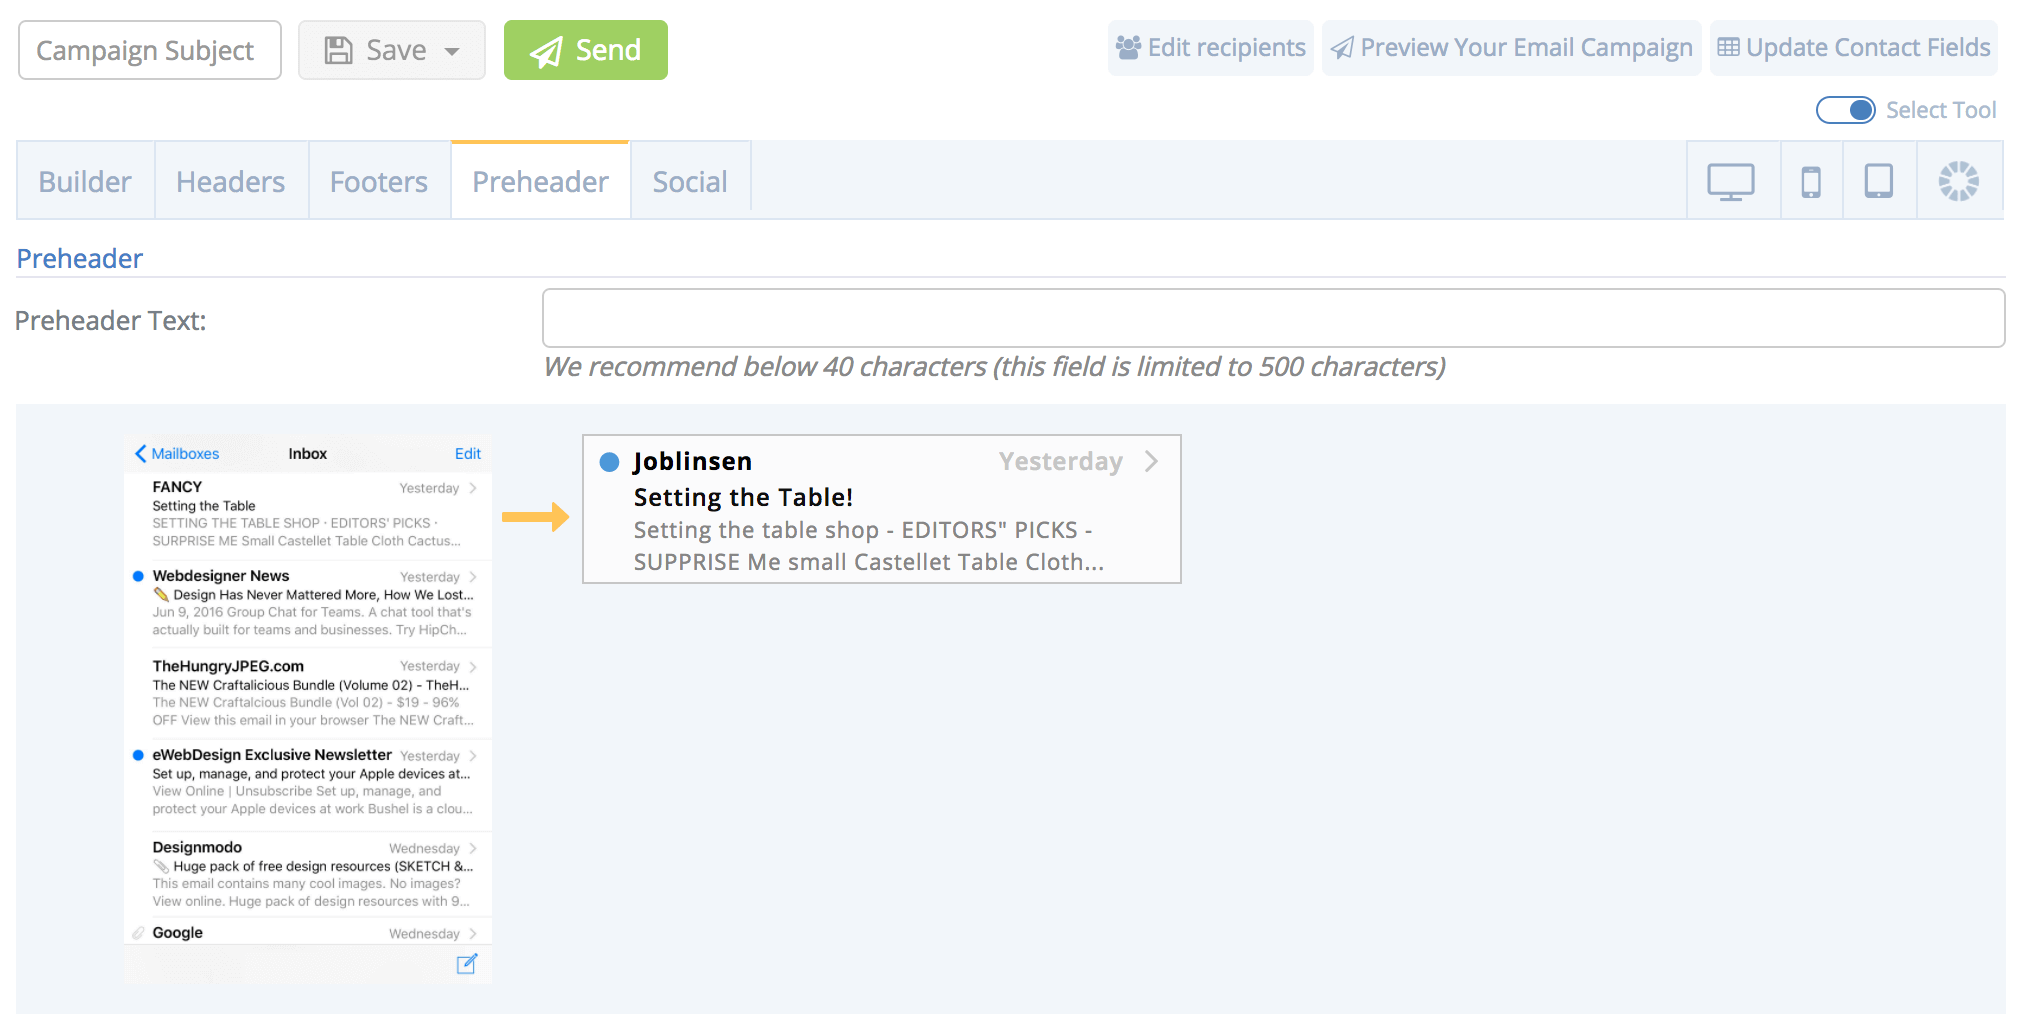Go to the Footers tab
2022x1030 pixels.
coord(379,182)
